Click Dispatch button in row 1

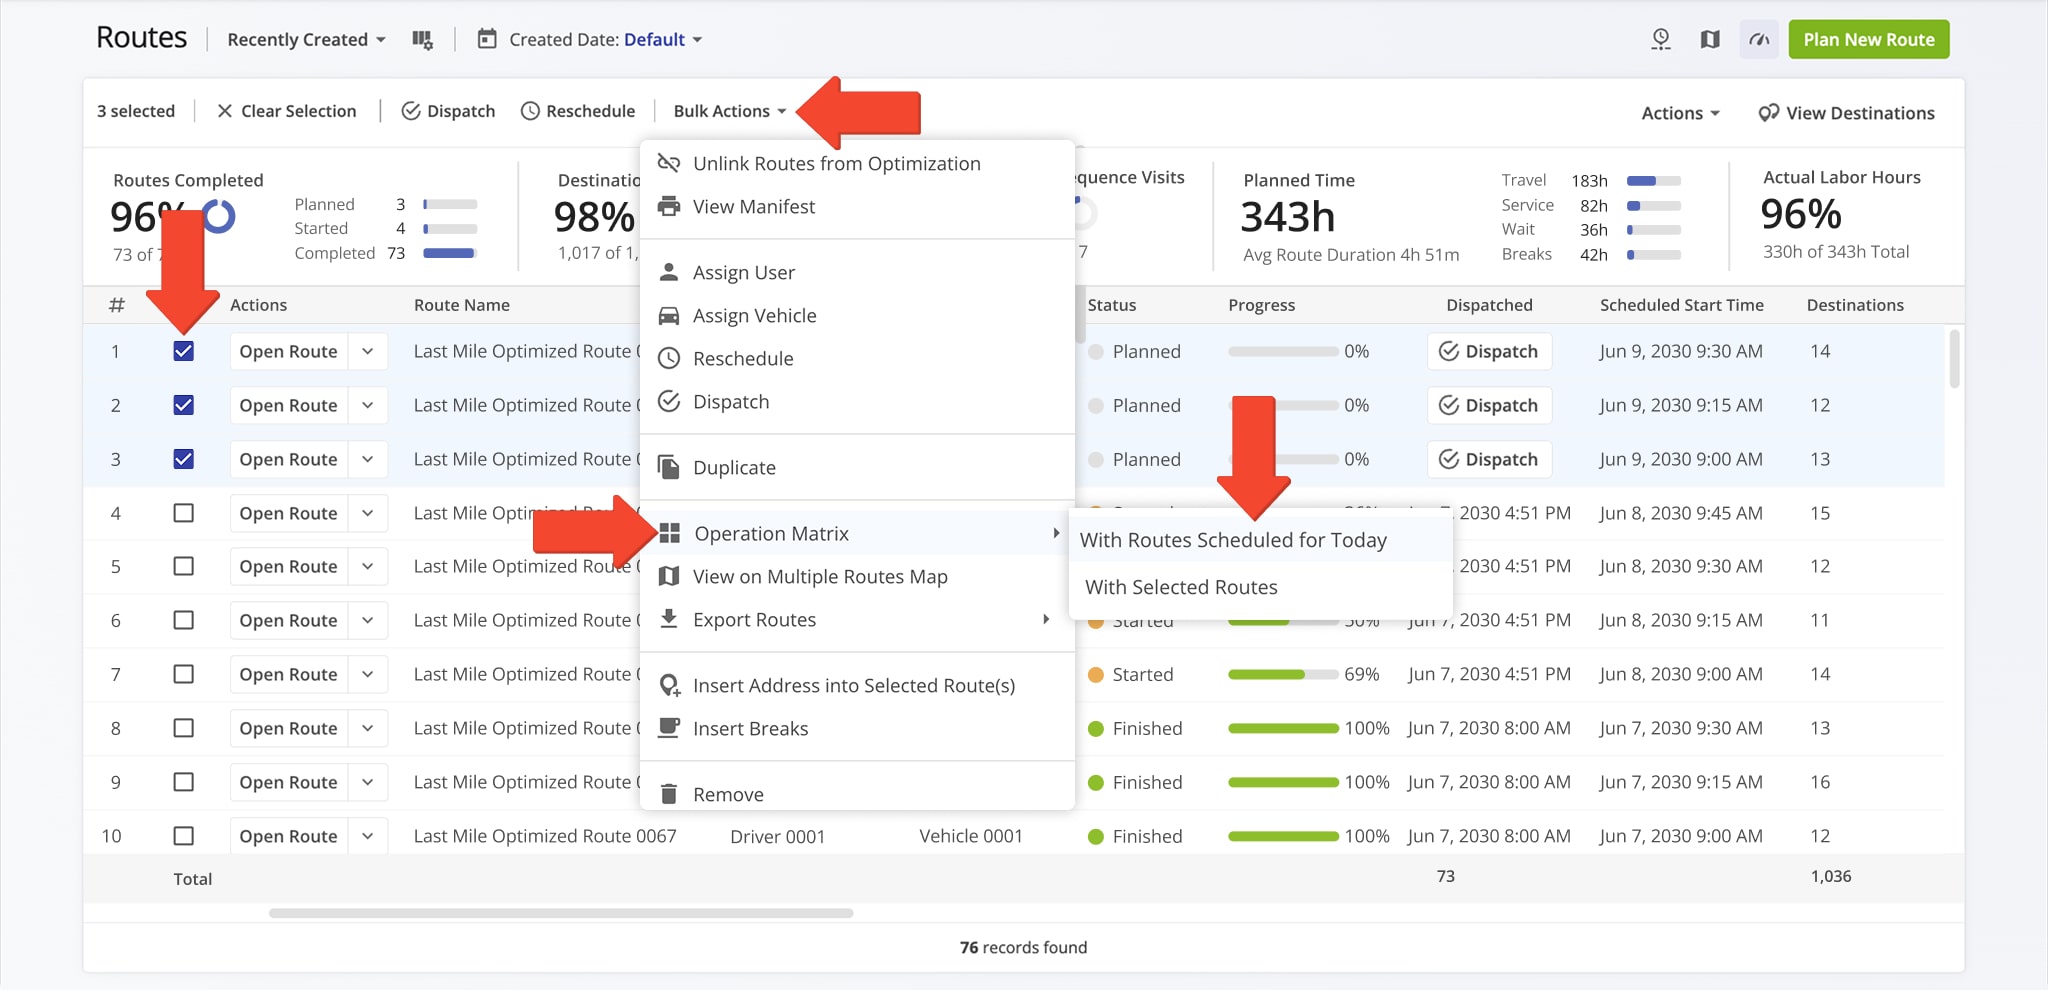(x=1489, y=351)
